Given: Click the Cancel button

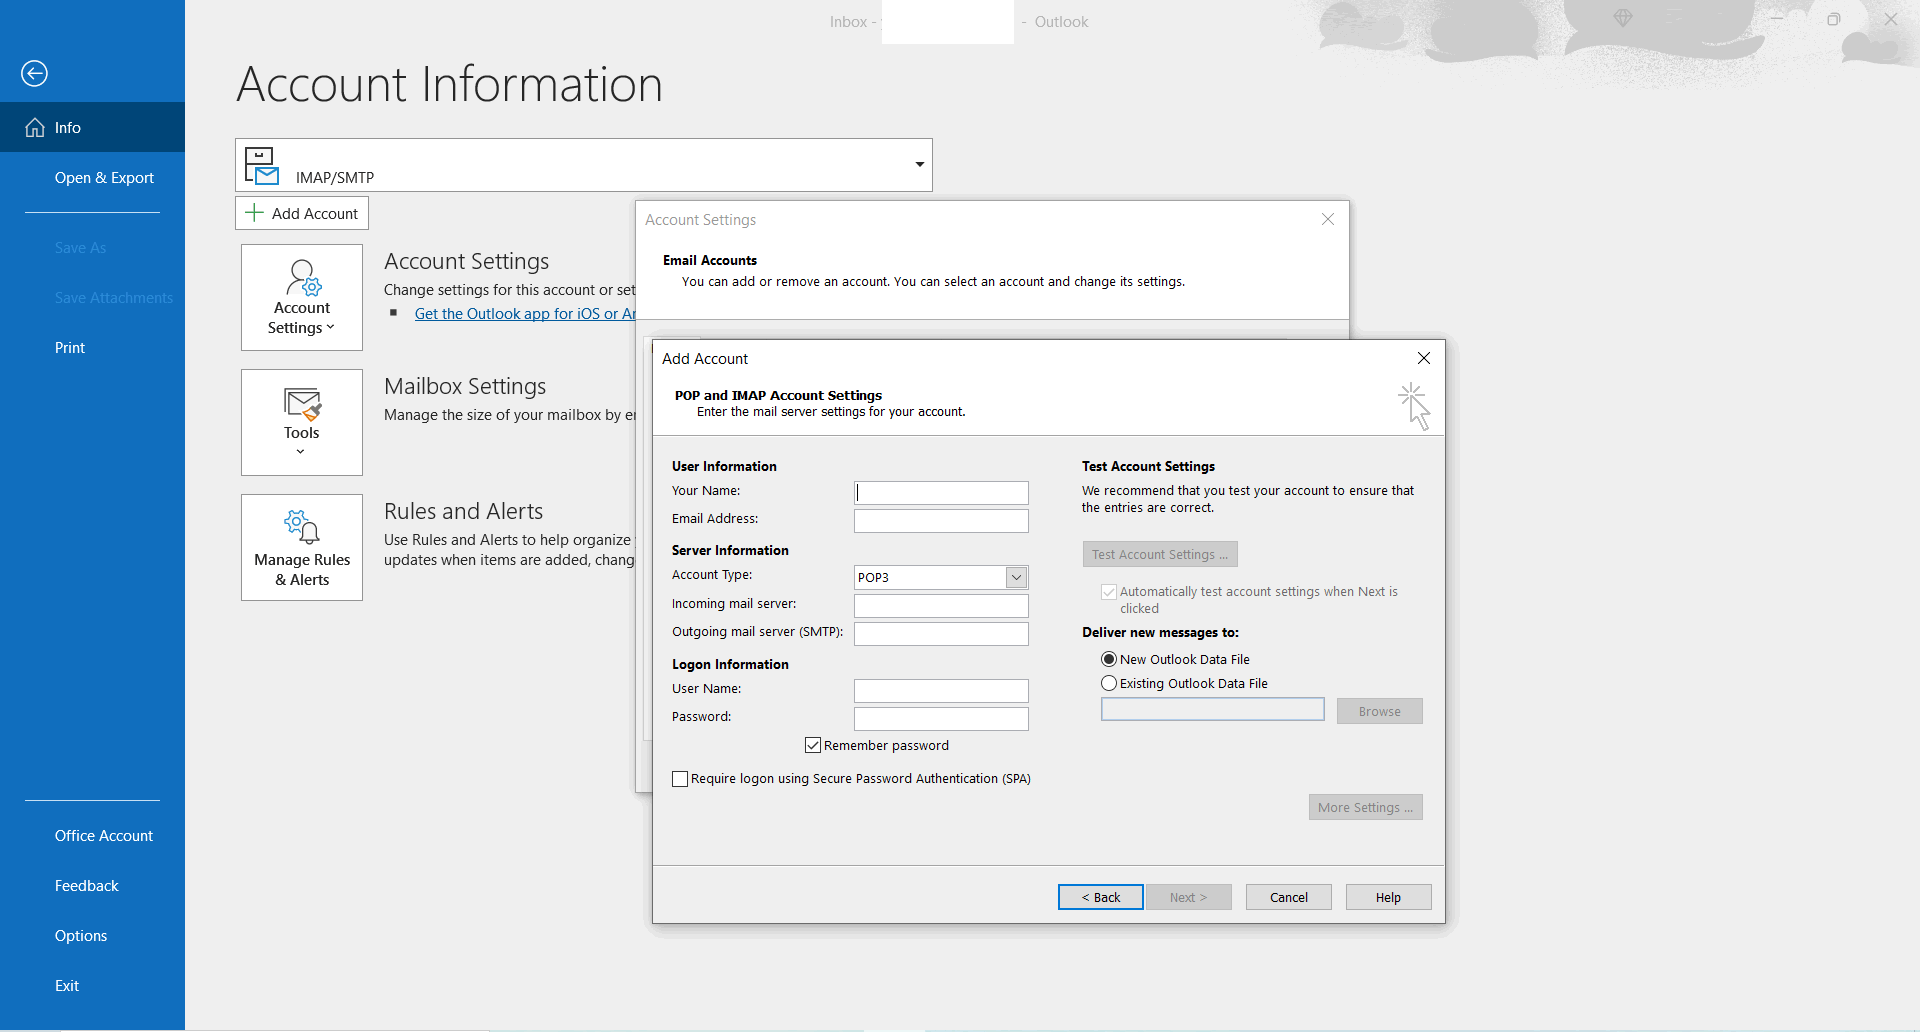Looking at the screenshot, I should click(1288, 898).
